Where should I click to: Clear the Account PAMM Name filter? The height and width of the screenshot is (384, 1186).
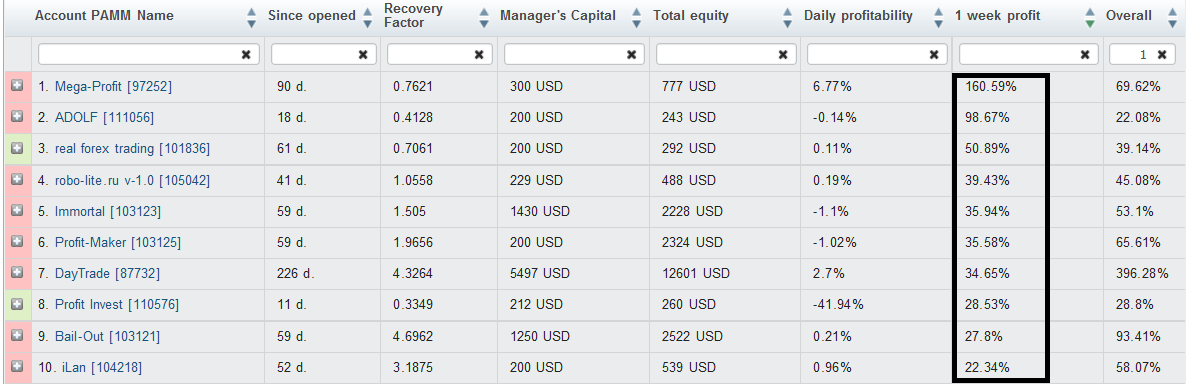246,54
